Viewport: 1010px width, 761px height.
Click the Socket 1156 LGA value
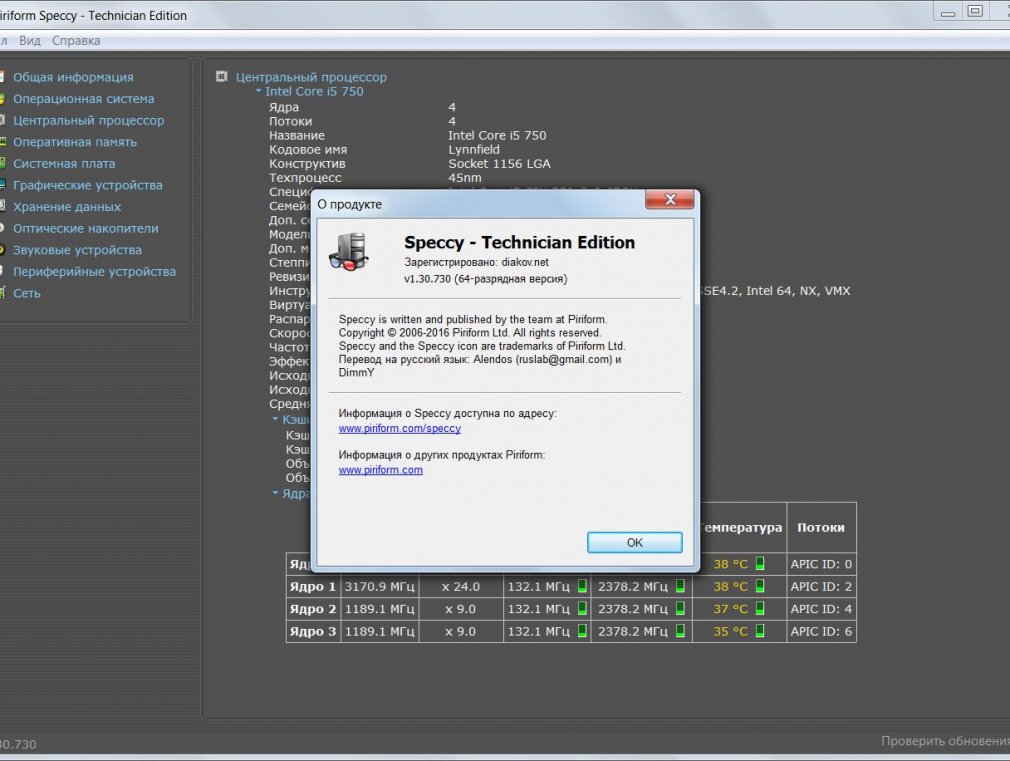[499, 164]
